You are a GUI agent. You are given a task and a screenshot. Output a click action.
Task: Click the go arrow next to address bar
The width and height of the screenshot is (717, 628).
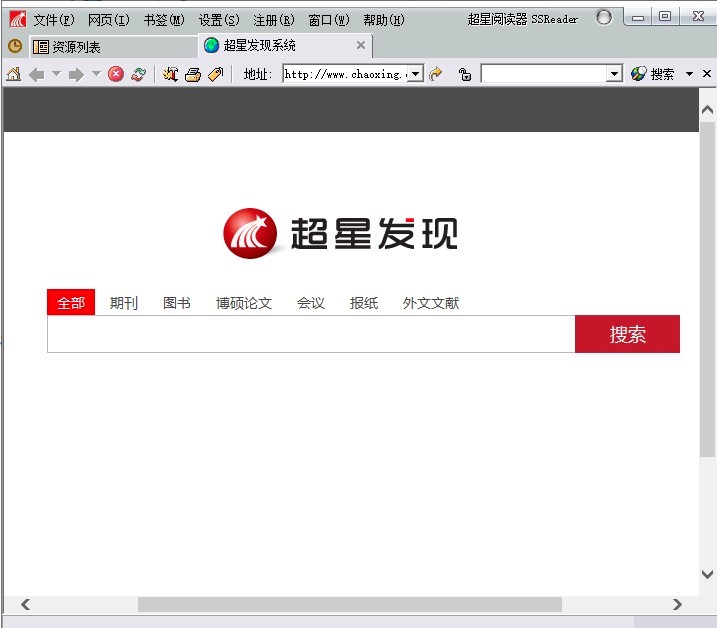tap(436, 74)
